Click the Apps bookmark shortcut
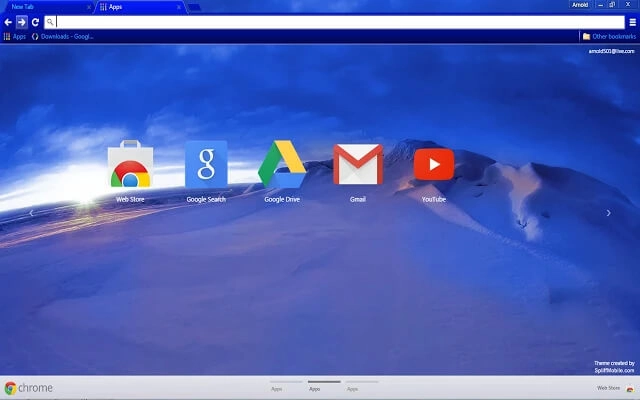Image resolution: width=640 pixels, height=400 pixels. pyautogui.click(x=15, y=36)
